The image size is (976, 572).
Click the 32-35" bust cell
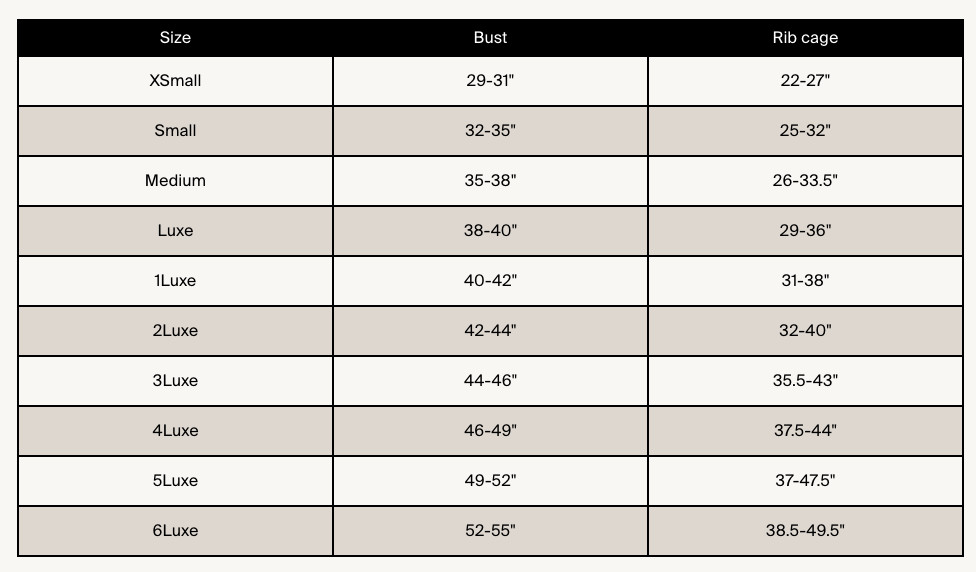(490, 131)
